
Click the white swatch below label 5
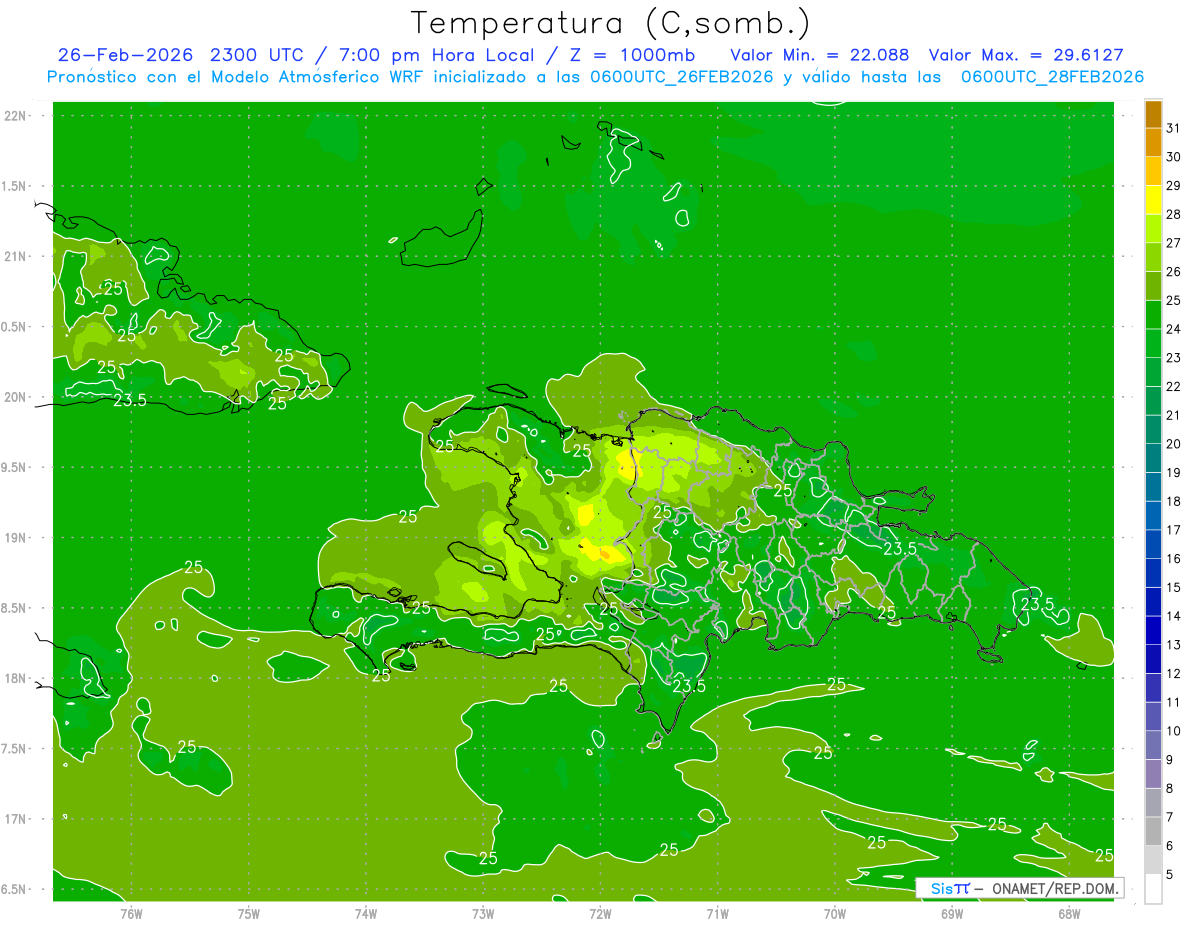pyautogui.click(x=1153, y=888)
